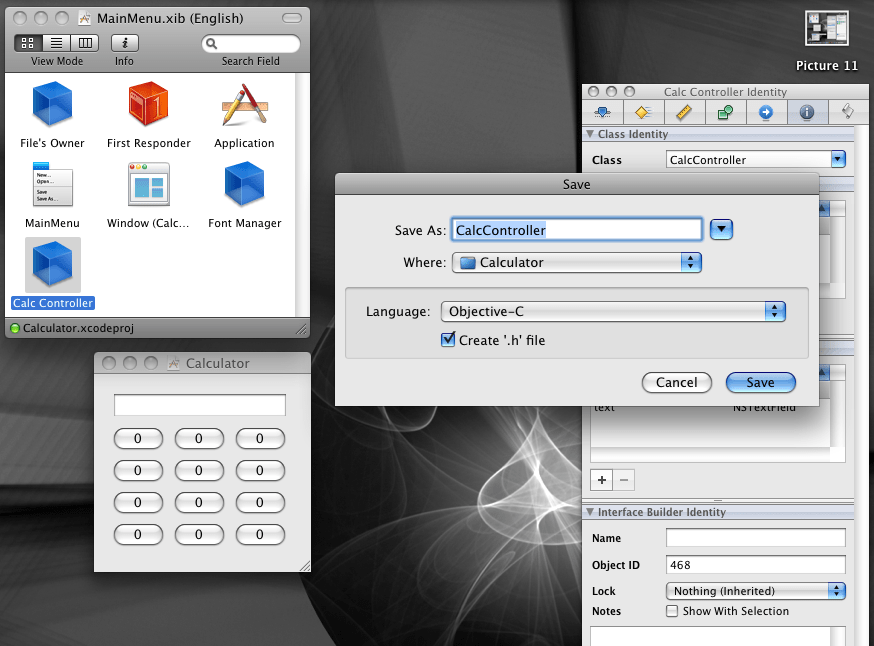This screenshot has height=646, width=874.
Task: Click the Calculator window text field
Action: (x=200, y=405)
